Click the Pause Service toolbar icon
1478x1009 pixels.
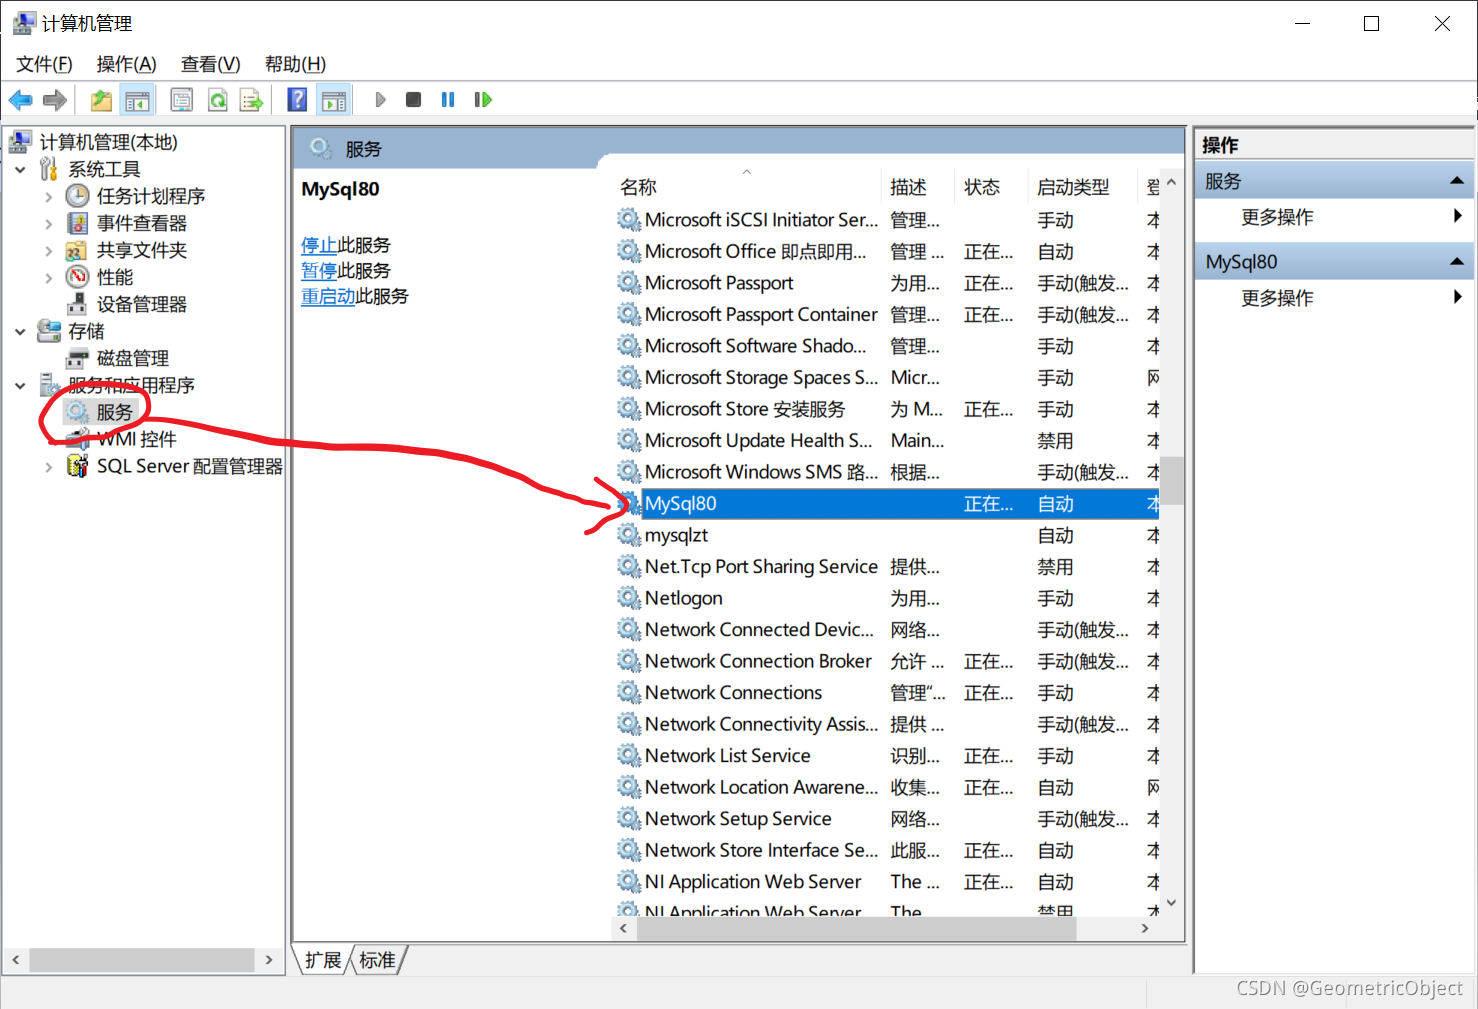tap(448, 100)
